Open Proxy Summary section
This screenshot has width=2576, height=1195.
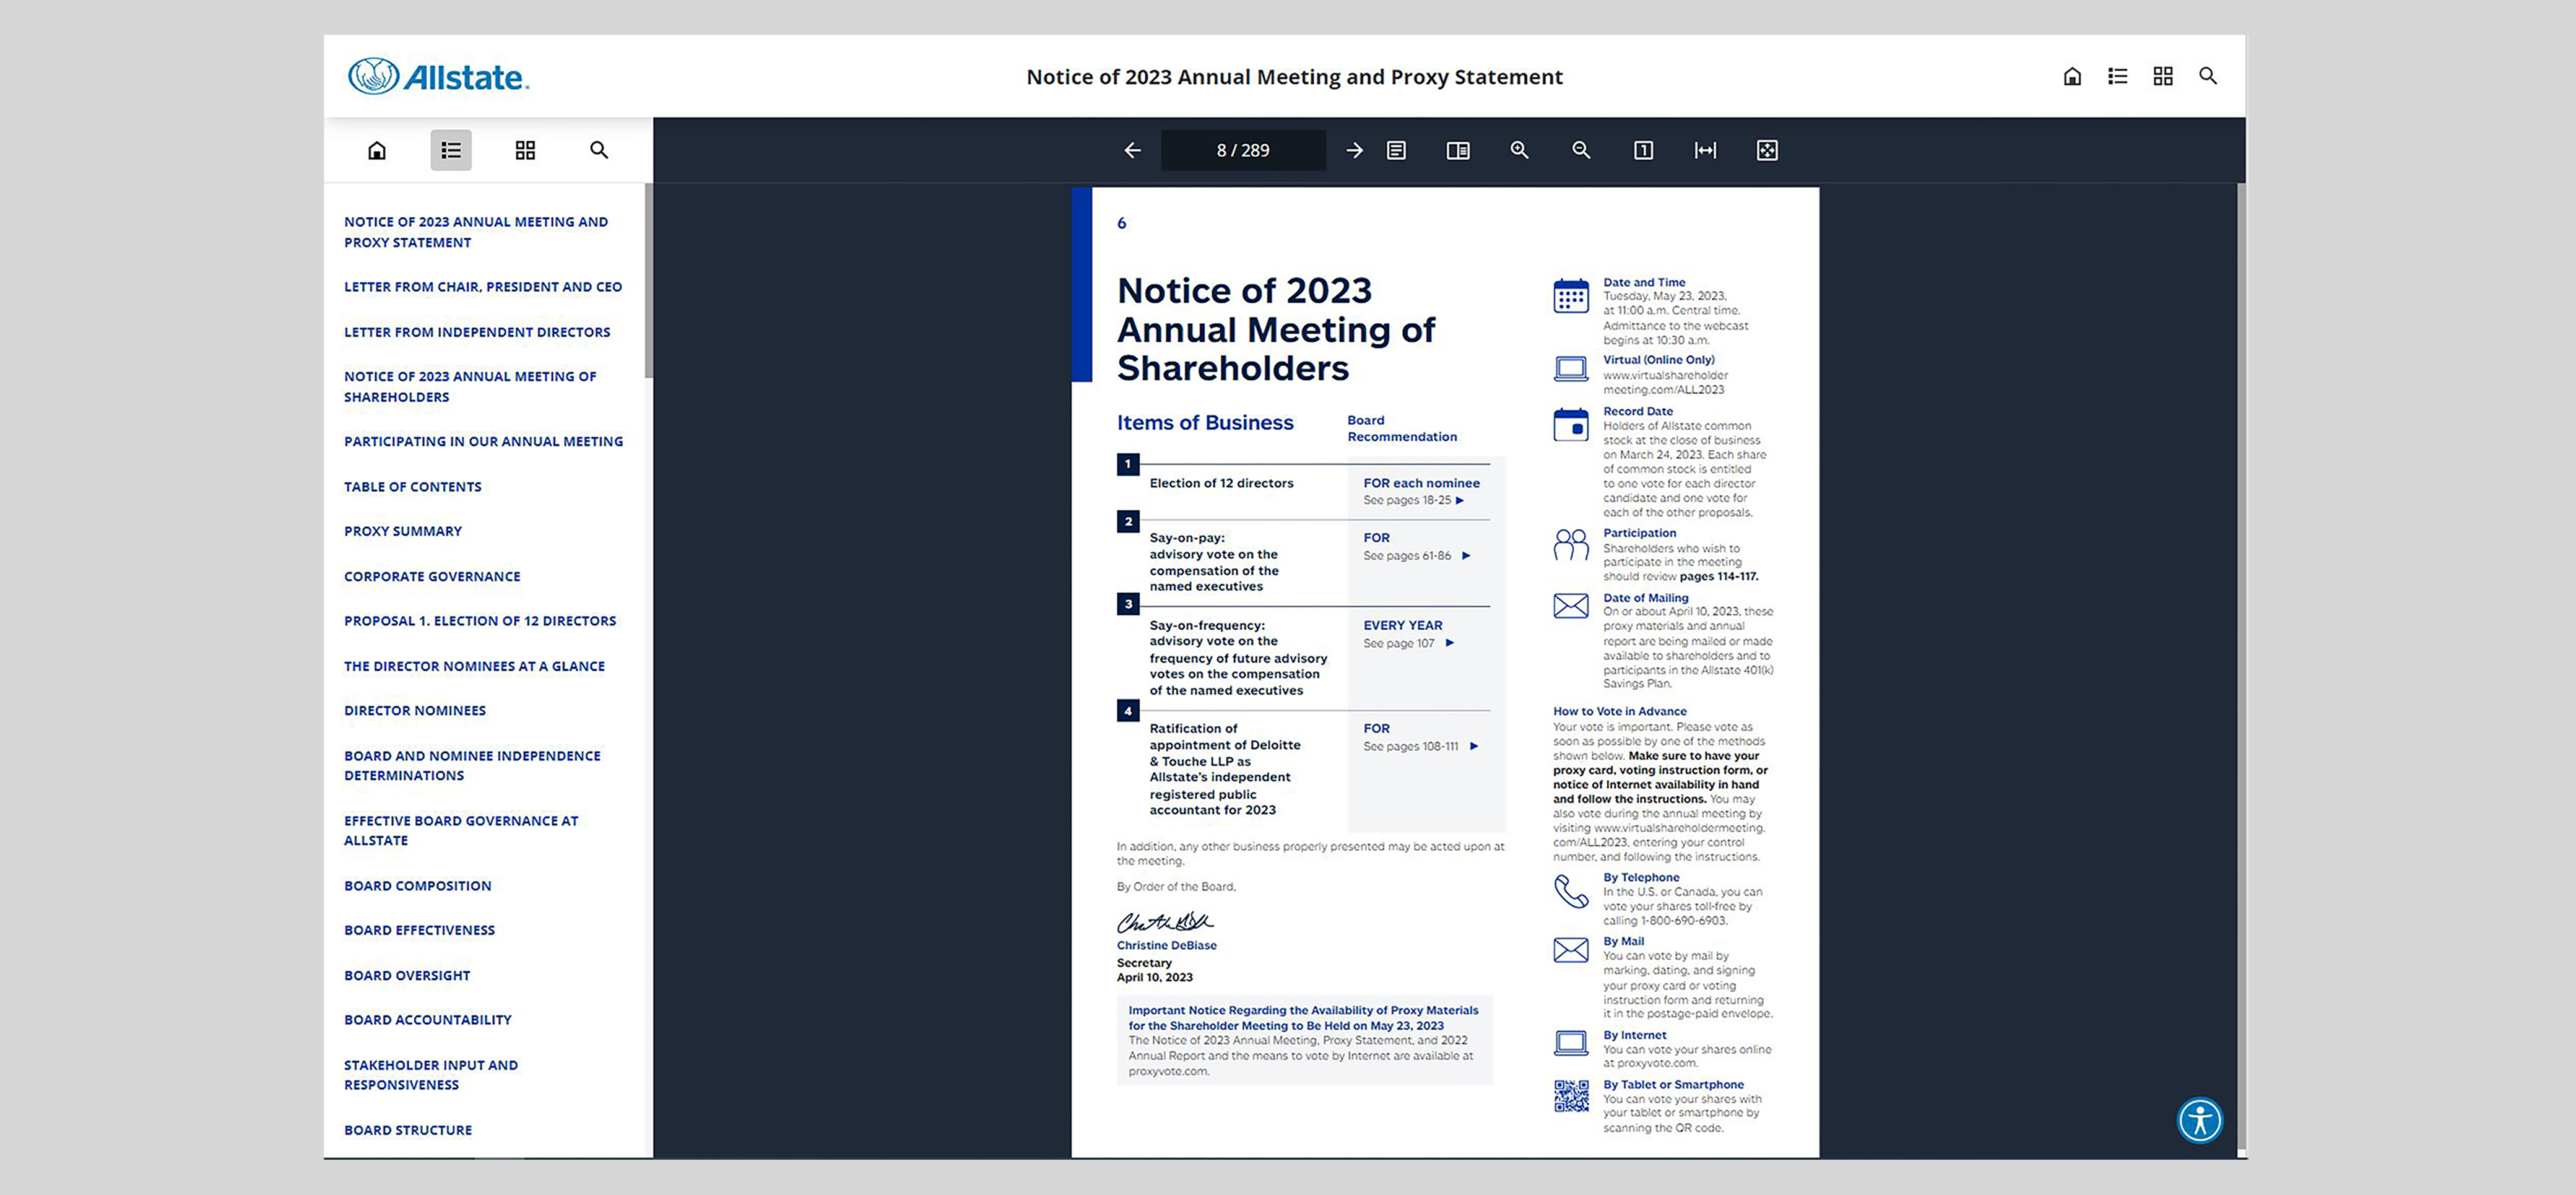click(403, 531)
